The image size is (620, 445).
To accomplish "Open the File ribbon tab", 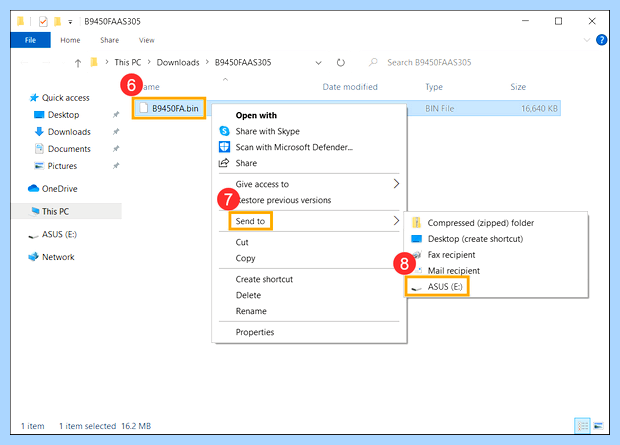I will click(x=30, y=40).
